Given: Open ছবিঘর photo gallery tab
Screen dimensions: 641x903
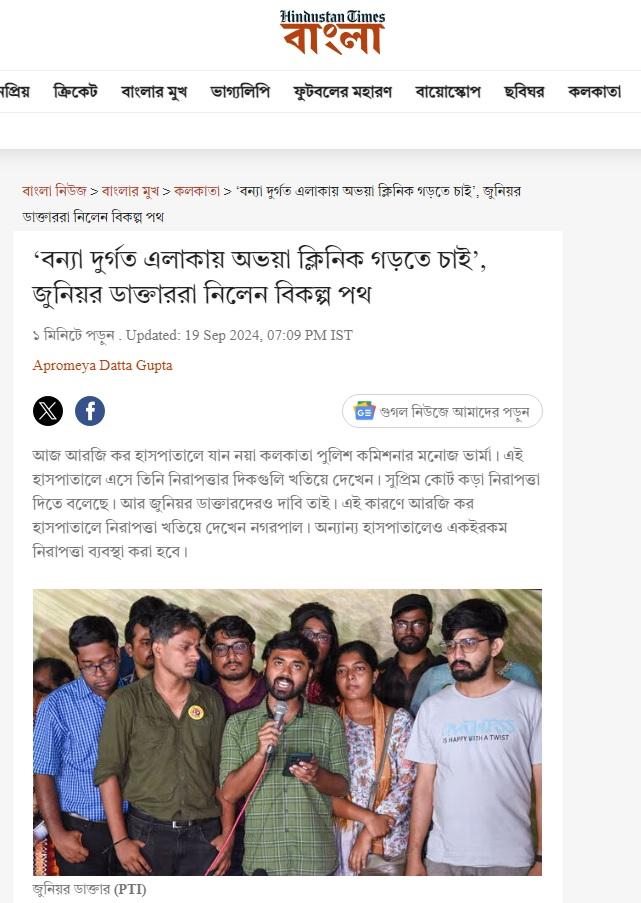Looking at the screenshot, I should (524, 92).
